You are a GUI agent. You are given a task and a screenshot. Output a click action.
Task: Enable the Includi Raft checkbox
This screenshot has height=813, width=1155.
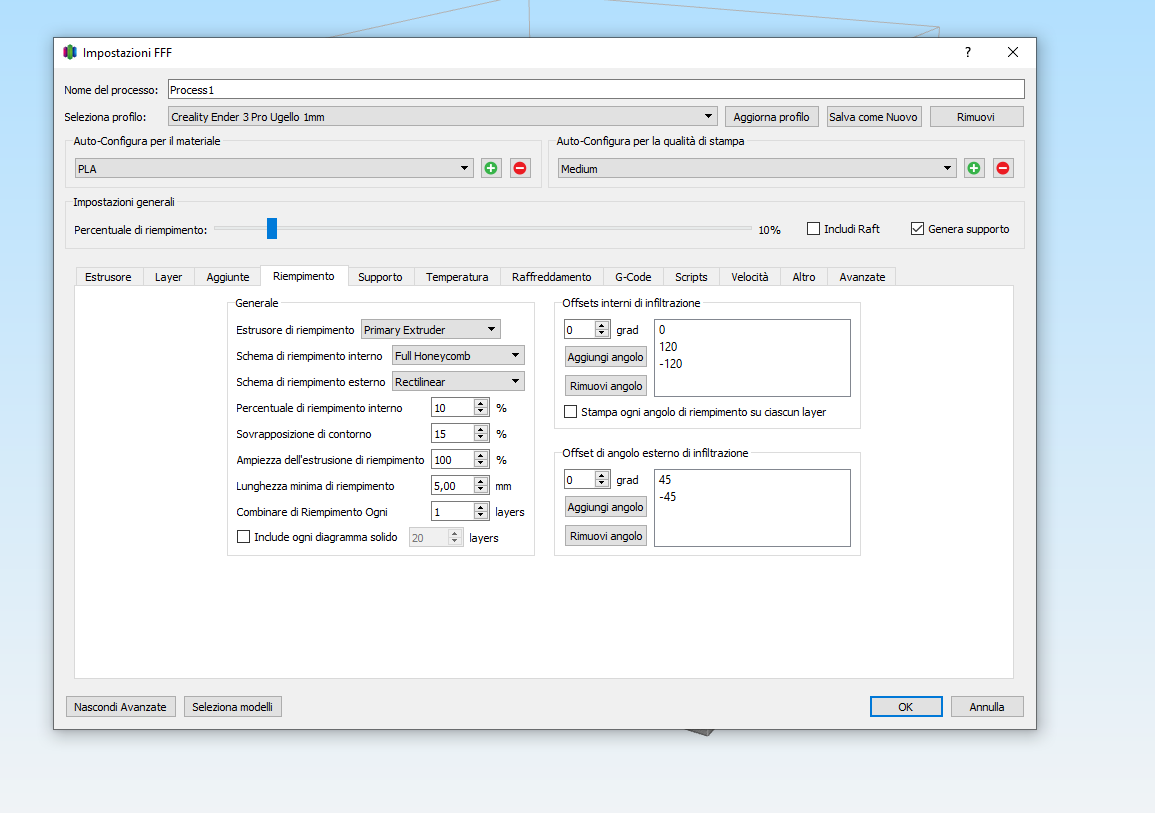[814, 229]
